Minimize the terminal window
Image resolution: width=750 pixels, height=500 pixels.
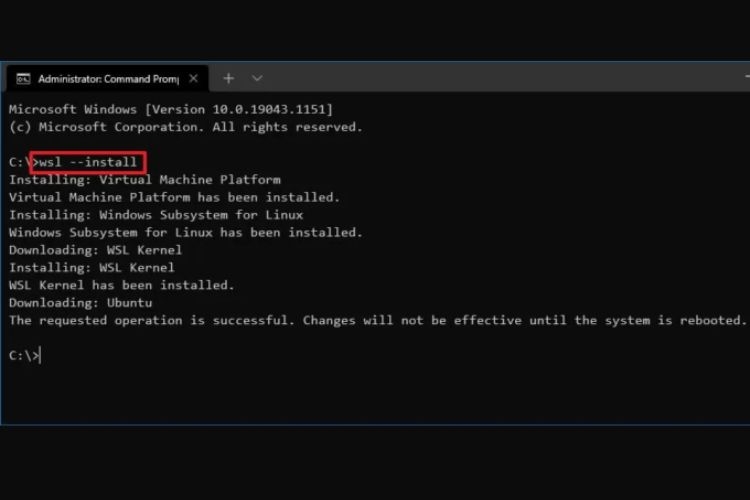[x=747, y=77]
